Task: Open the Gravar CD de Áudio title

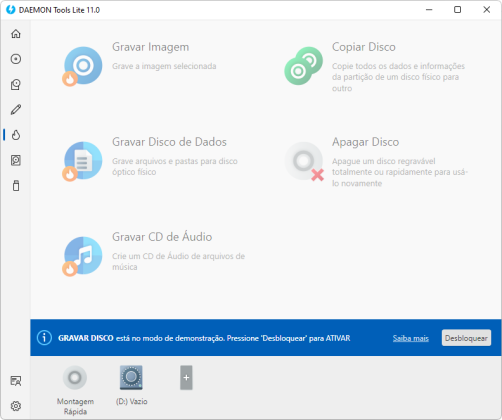Action: [162, 237]
